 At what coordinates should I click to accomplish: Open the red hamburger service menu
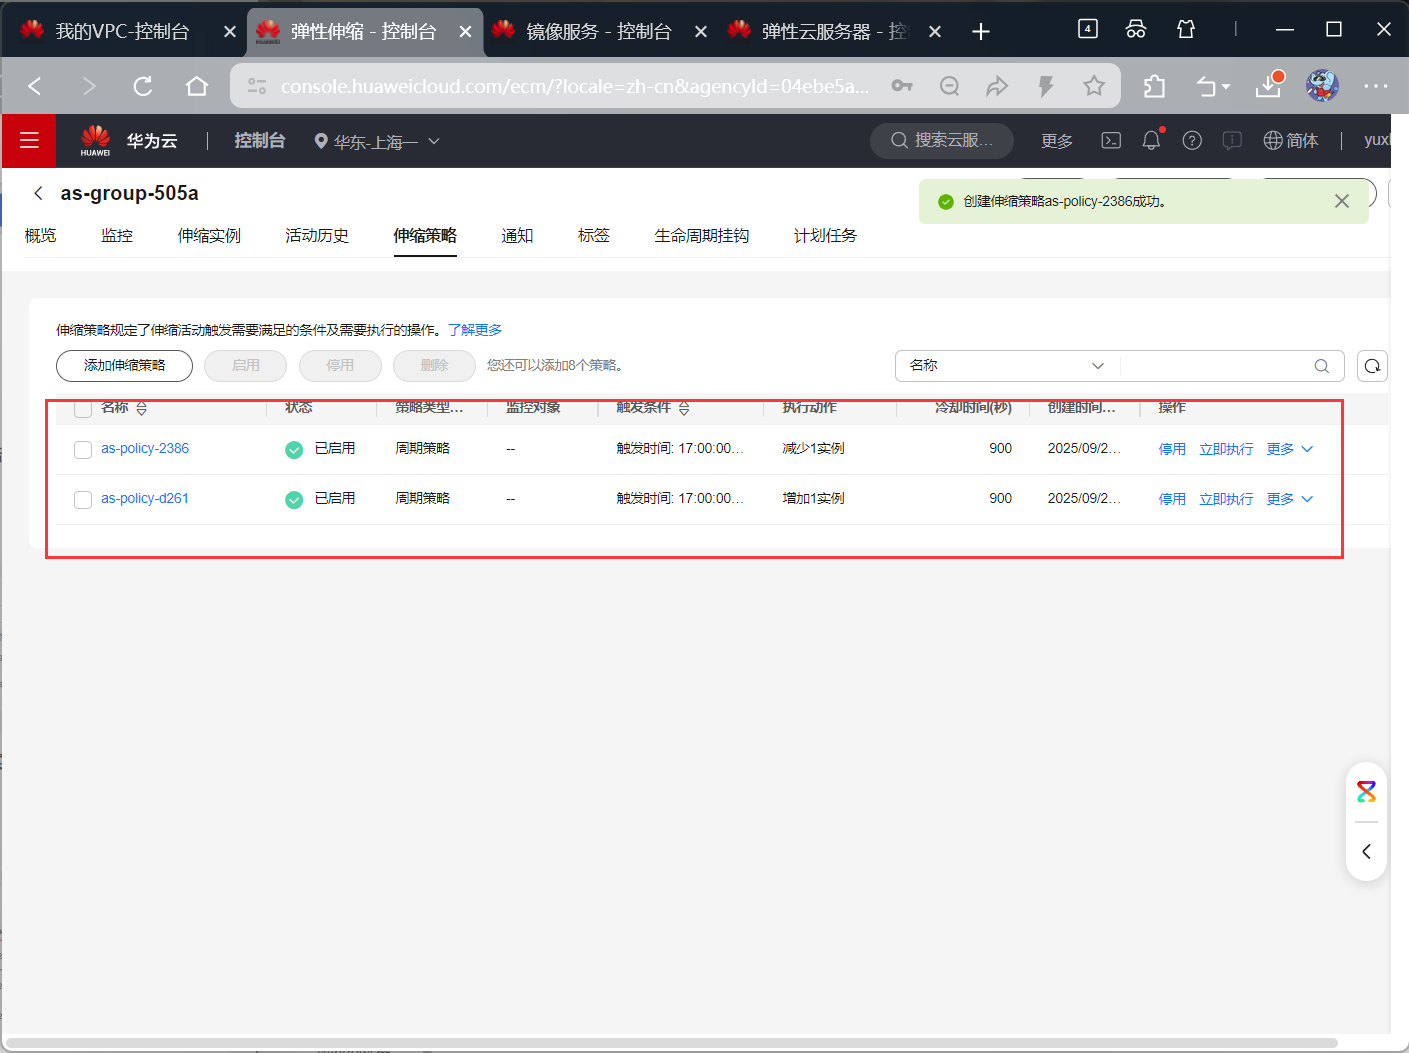point(29,141)
